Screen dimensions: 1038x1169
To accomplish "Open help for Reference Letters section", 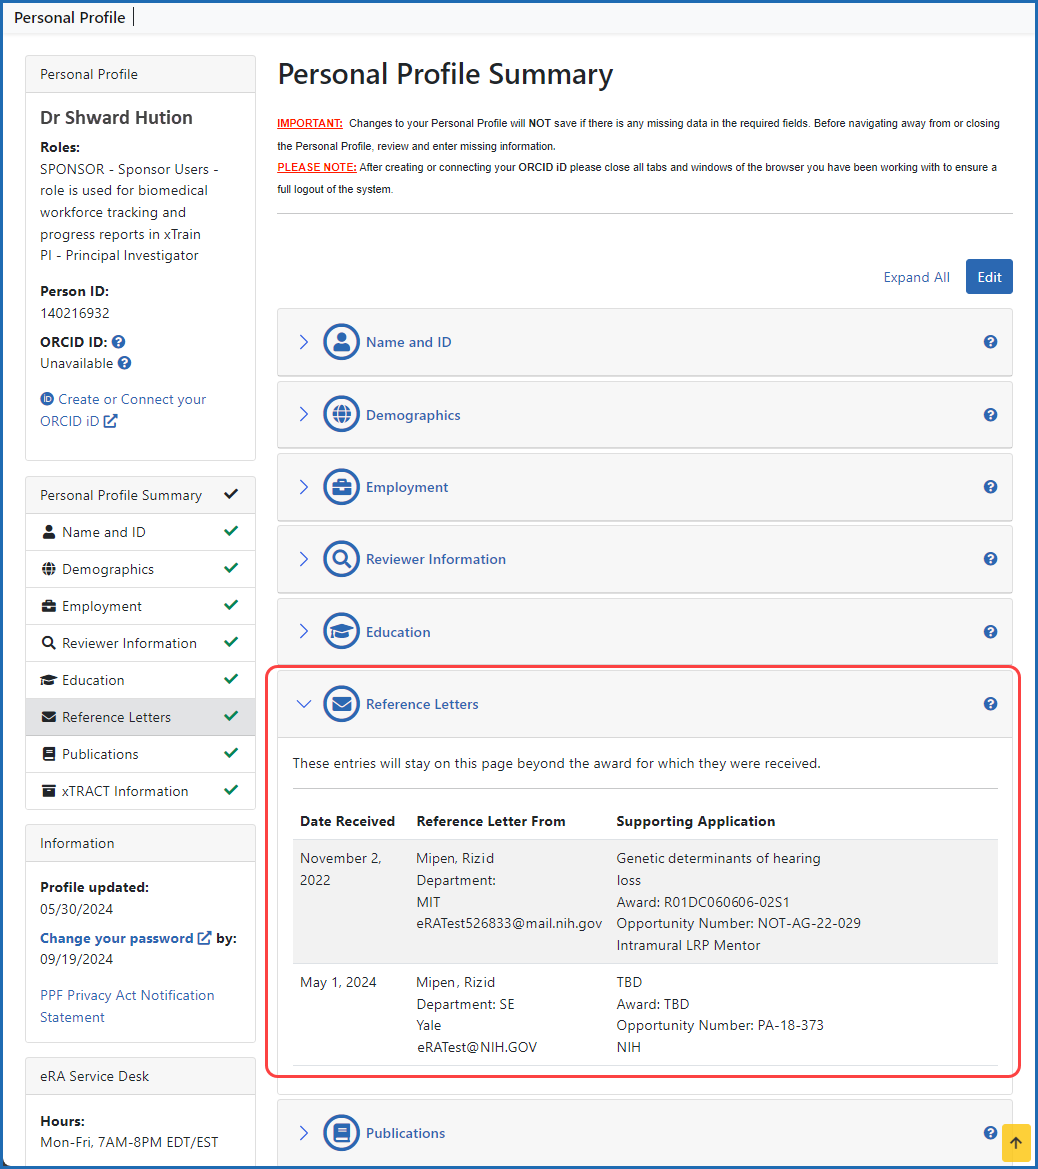I will pos(990,704).
